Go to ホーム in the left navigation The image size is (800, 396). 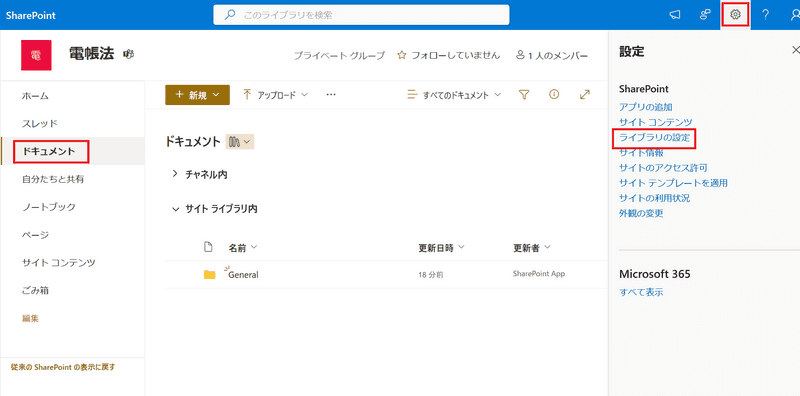[x=35, y=95]
